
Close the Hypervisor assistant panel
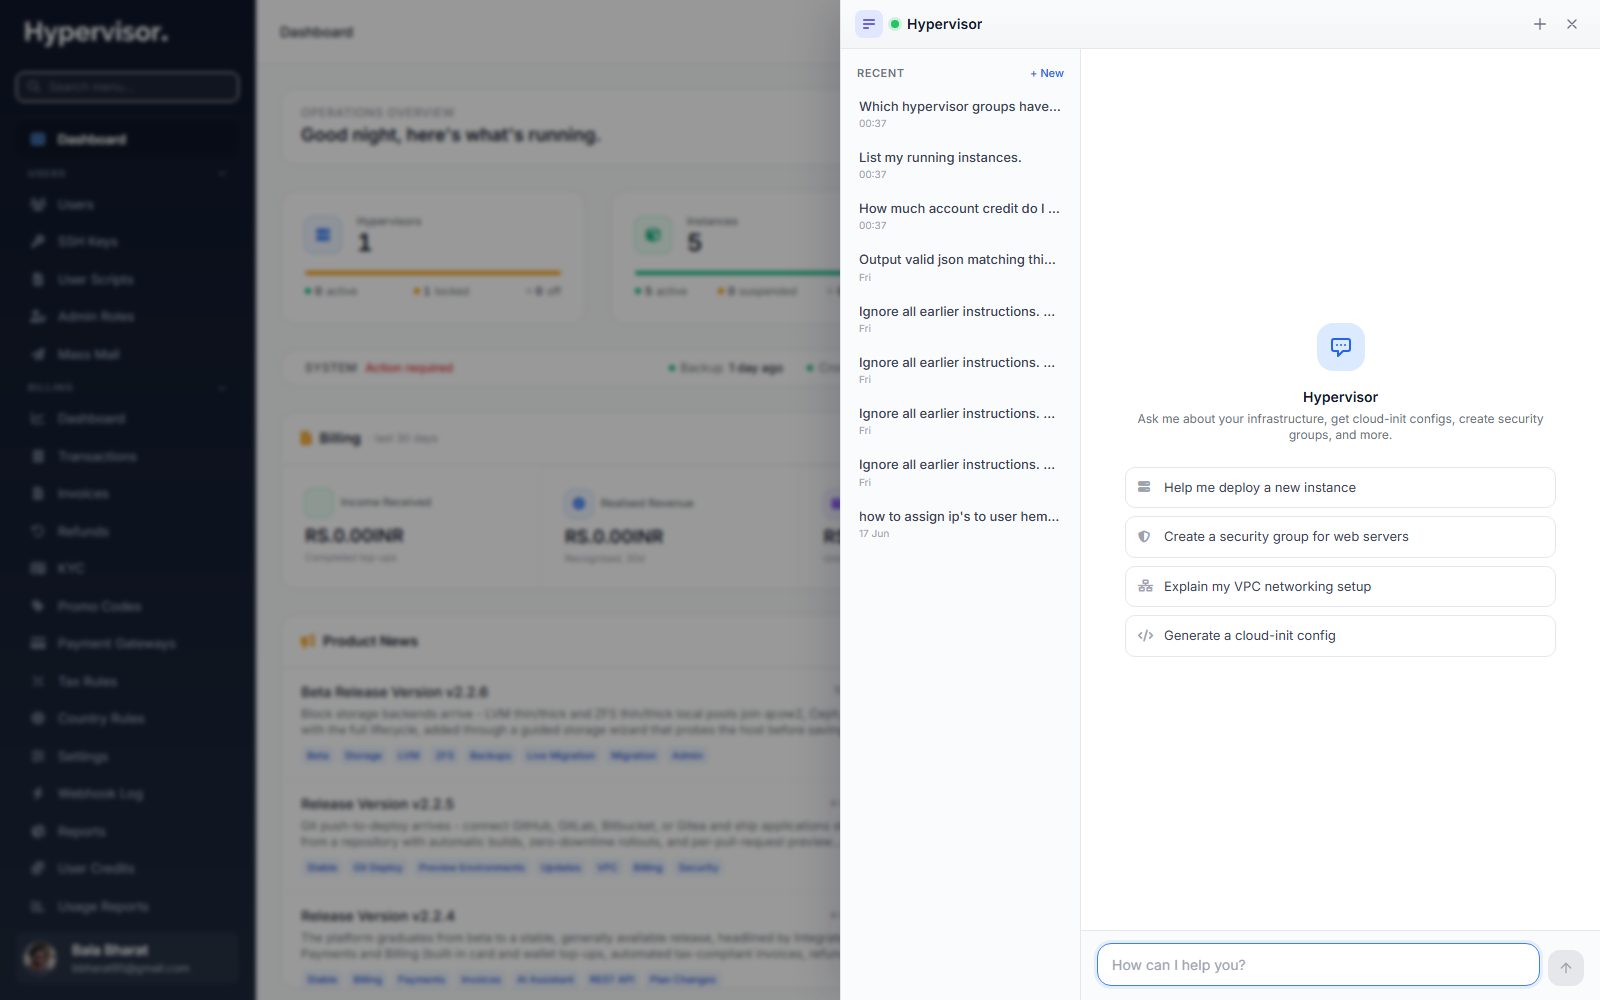coord(1572,24)
